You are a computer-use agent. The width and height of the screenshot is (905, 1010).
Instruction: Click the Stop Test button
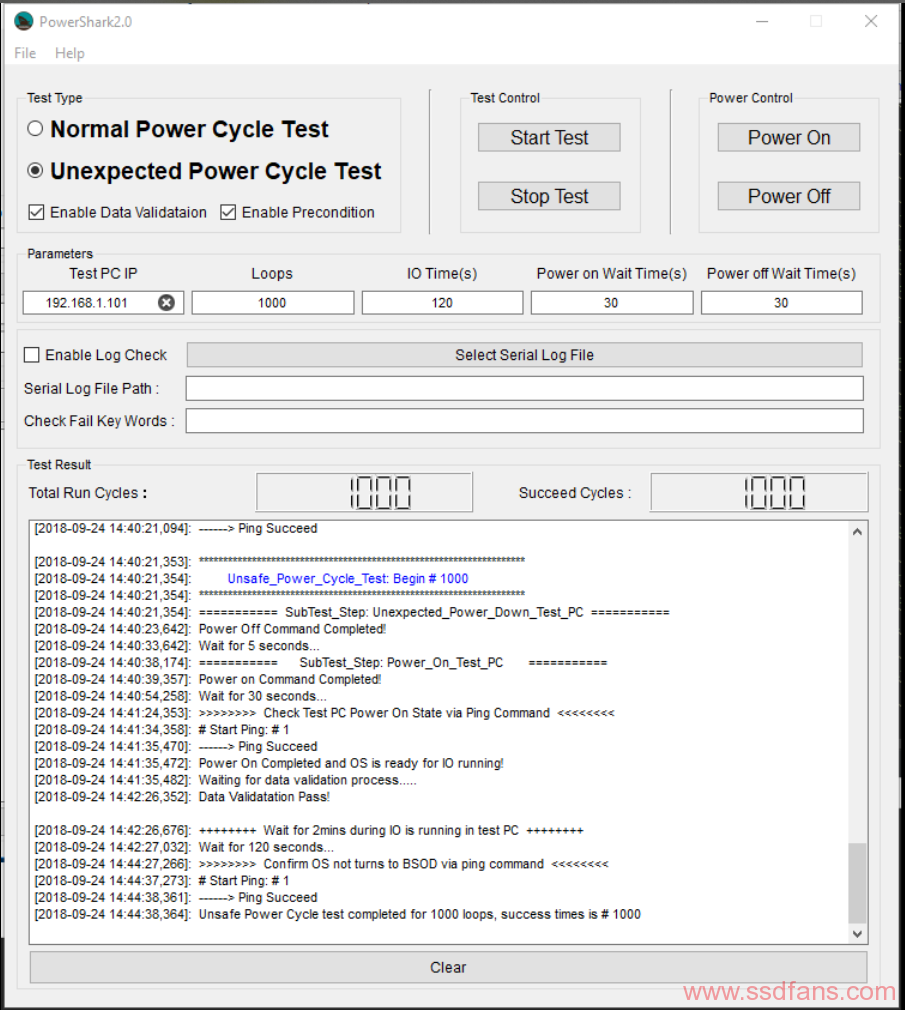549,196
